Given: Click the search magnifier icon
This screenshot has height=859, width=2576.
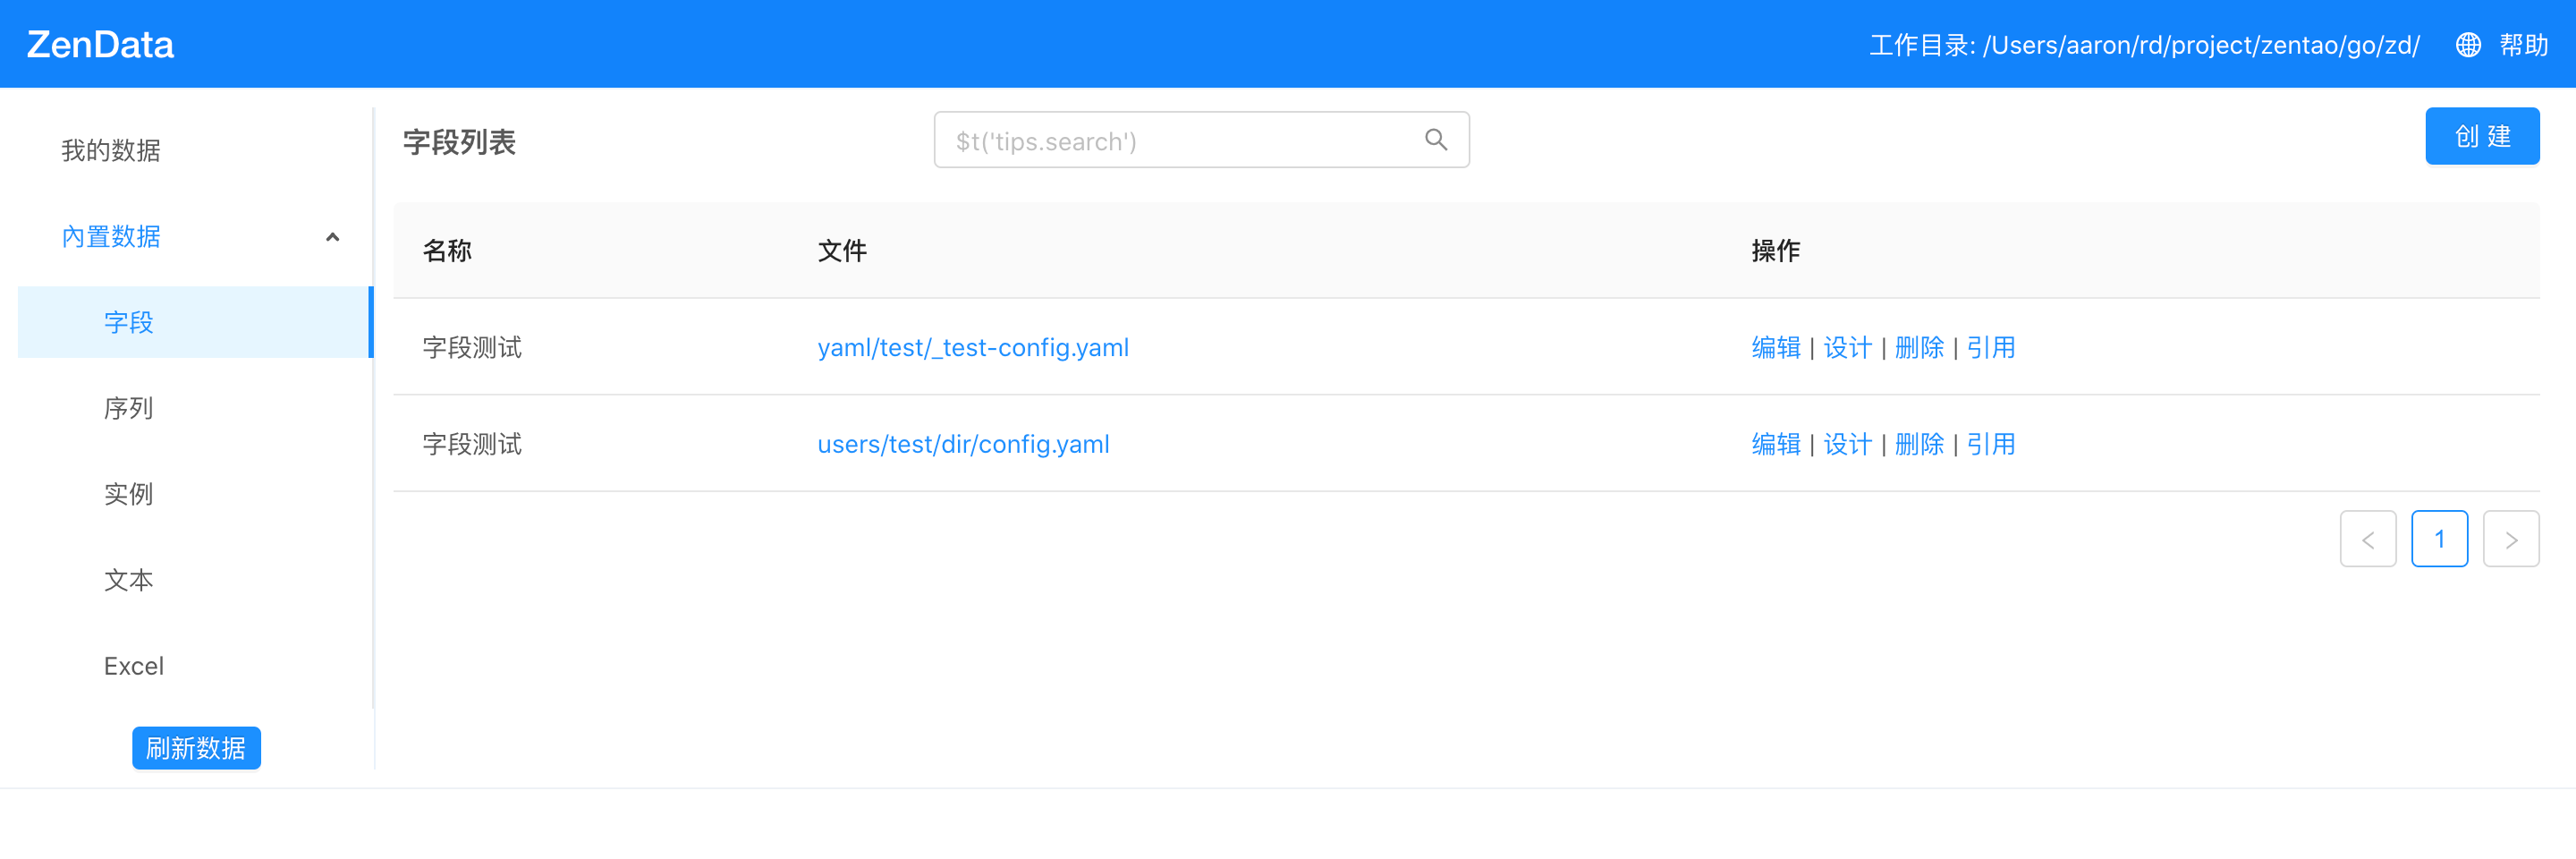Looking at the screenshot, I should tap(1435, 140).
